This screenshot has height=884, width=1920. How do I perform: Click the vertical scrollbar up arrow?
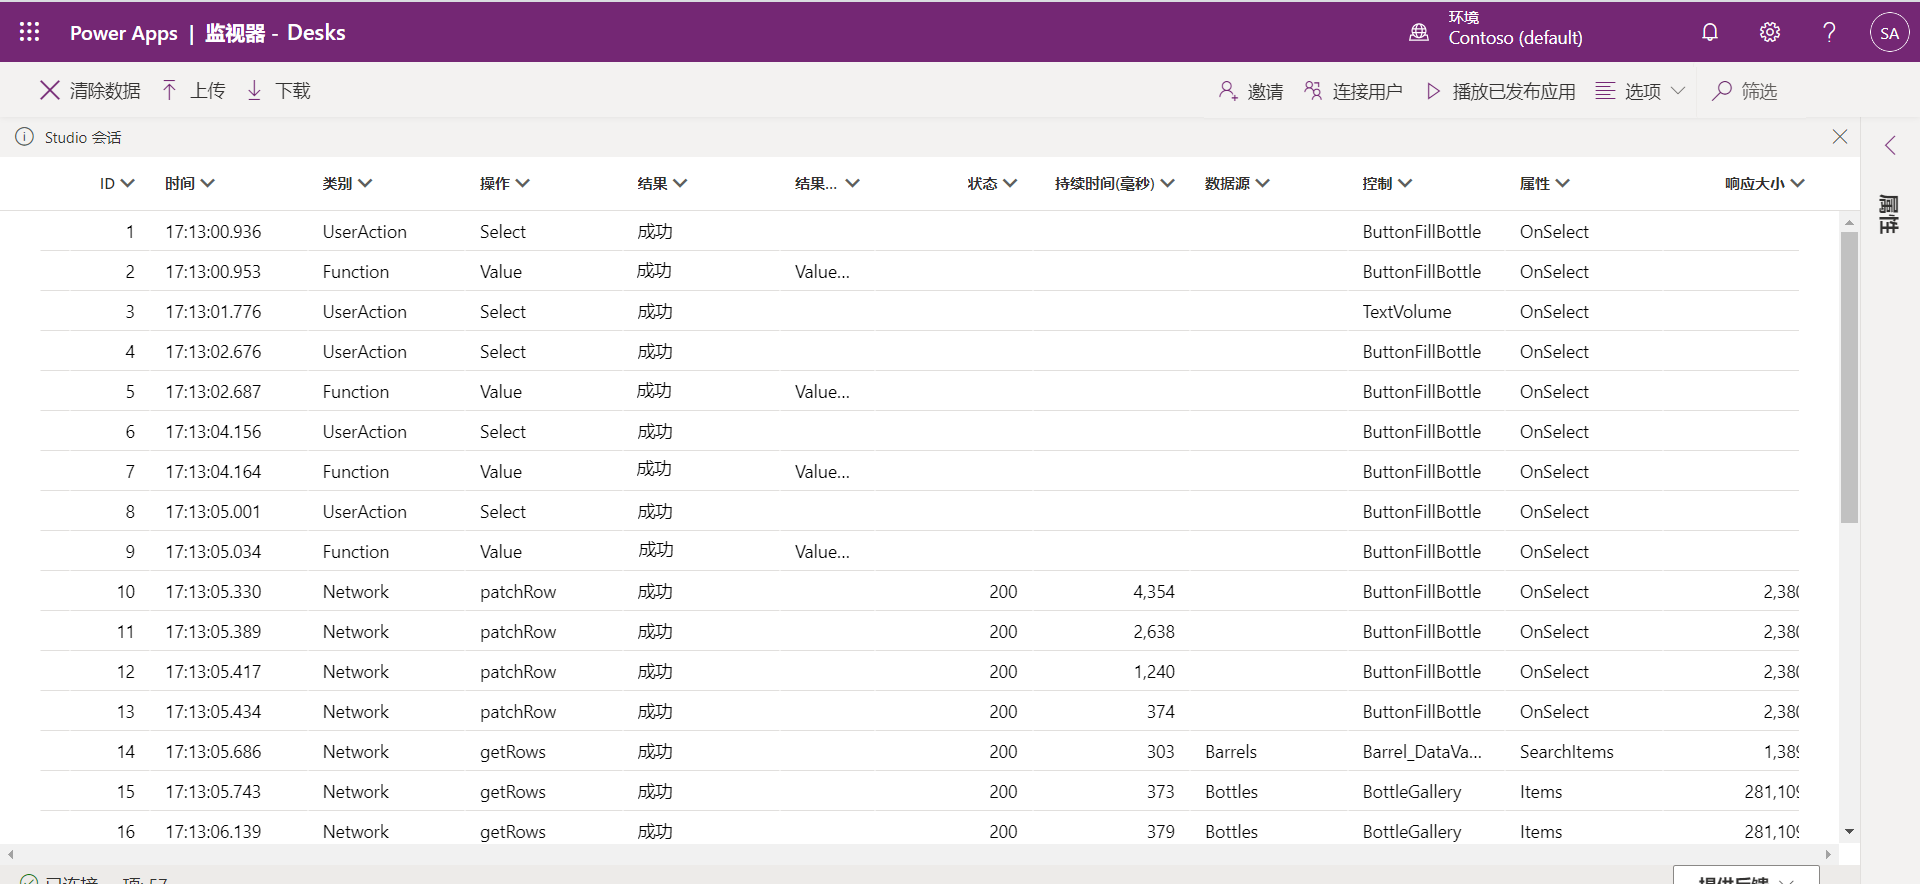coord(1849,223)
